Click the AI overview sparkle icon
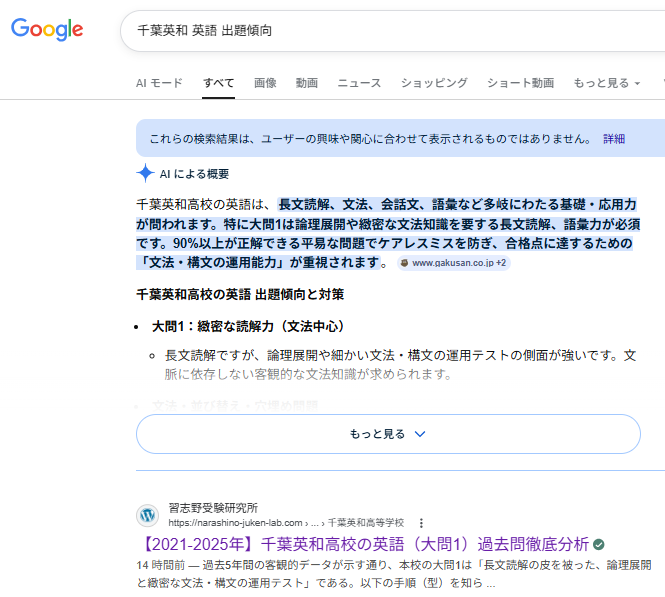Viewport: 665px width, 597px height. [145, 173]
